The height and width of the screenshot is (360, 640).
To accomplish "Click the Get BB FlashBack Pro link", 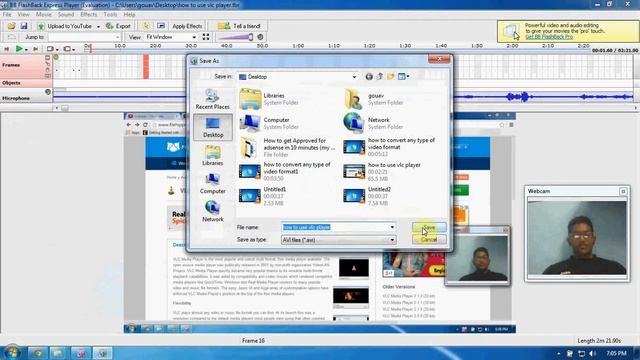I will tap(549, 37).
